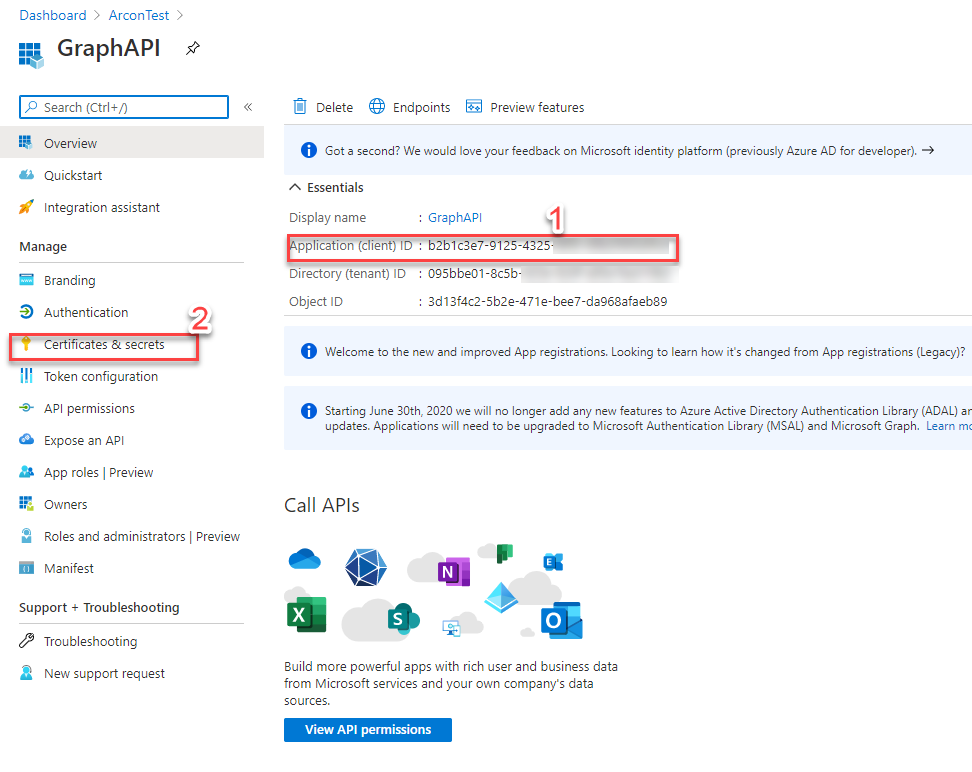Click the Troubleshooting wrench icon
Image resolution: width=972 pixels, height=772 pixels.
tap(26, 641)
